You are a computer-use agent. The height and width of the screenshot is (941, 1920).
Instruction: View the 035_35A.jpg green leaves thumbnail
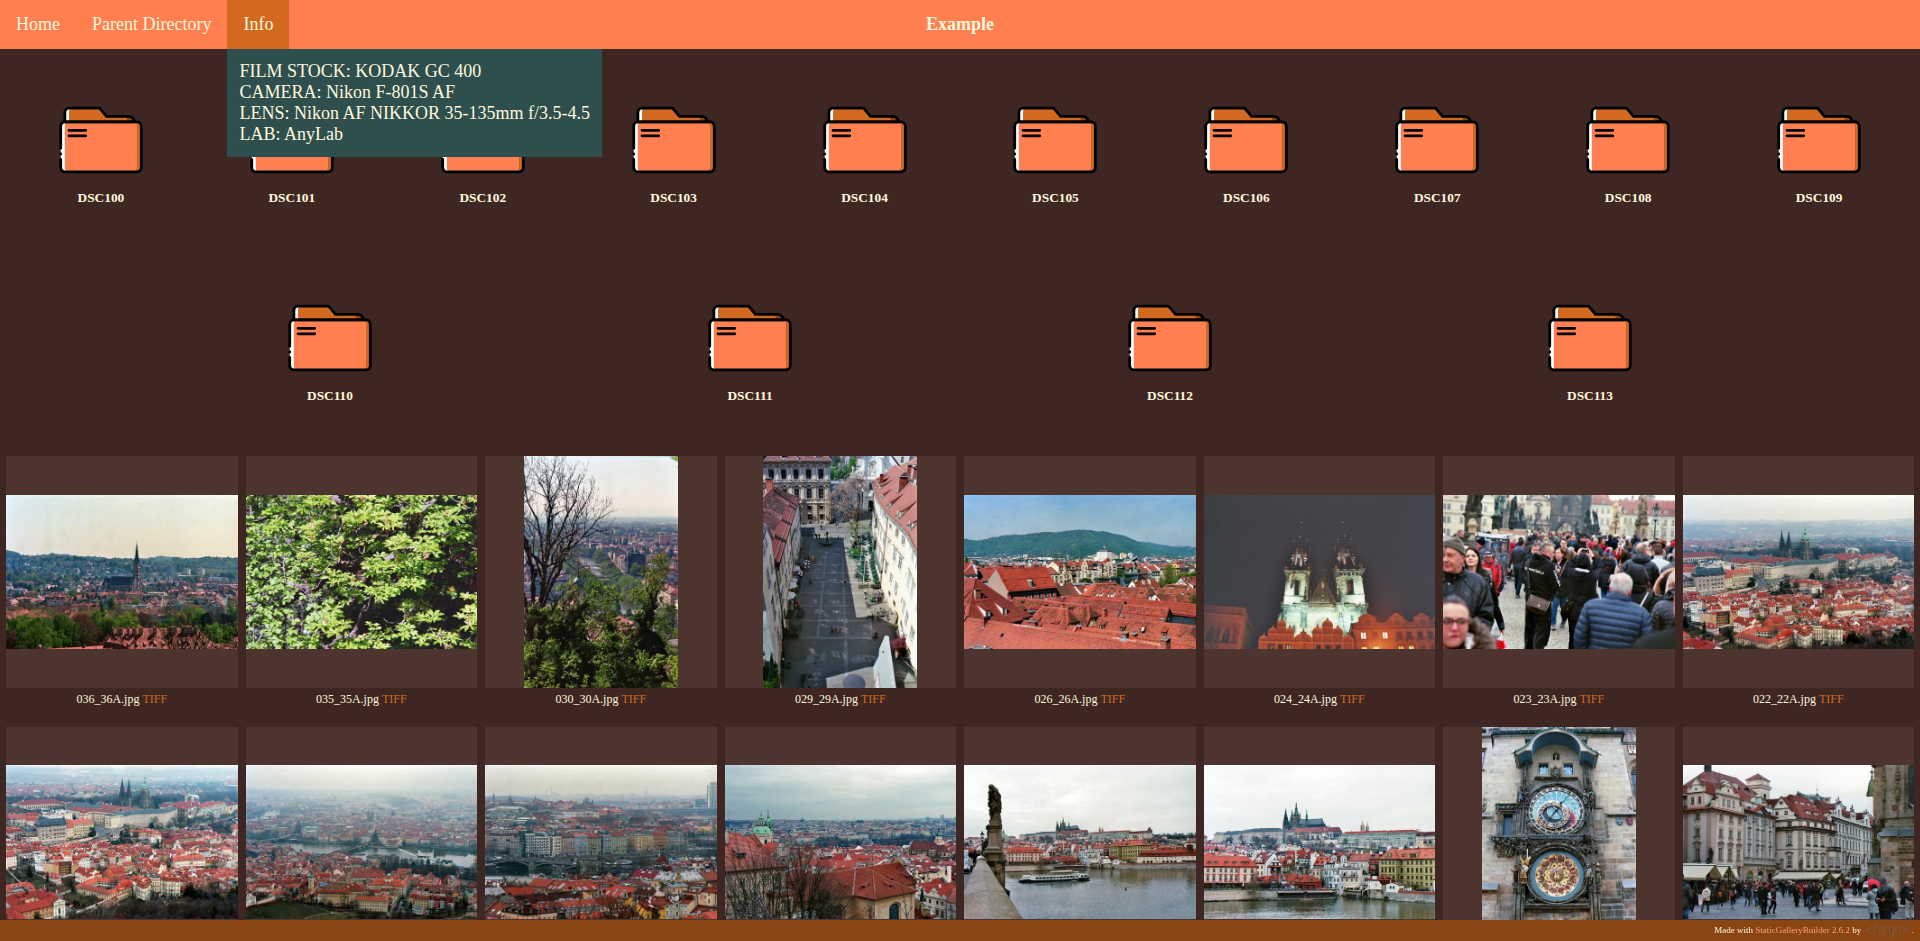[x=361, y=572]
